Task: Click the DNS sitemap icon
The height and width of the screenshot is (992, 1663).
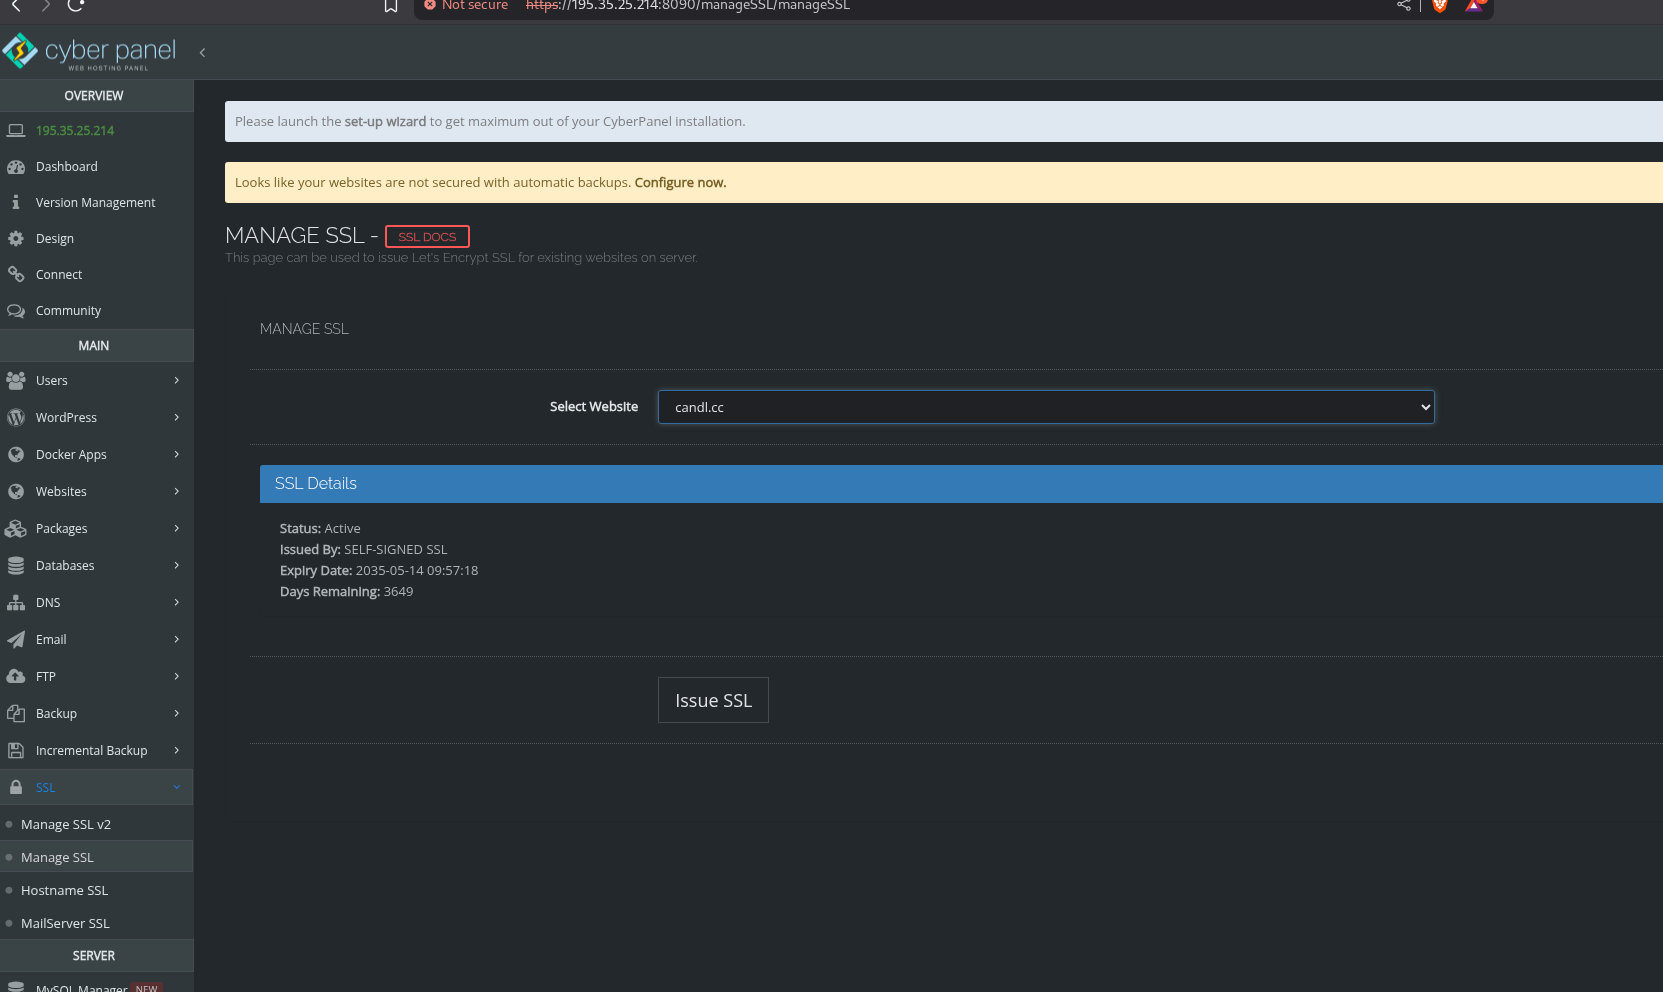Action: [x=16, y=602]
